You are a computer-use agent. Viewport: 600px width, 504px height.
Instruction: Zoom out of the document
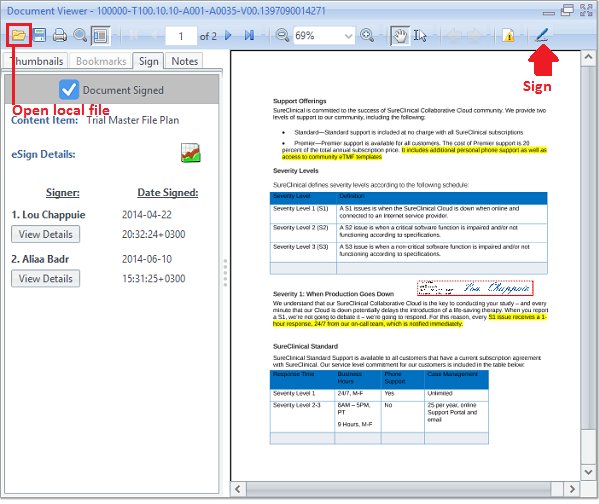pyautogui.click(x=282, y=35)
